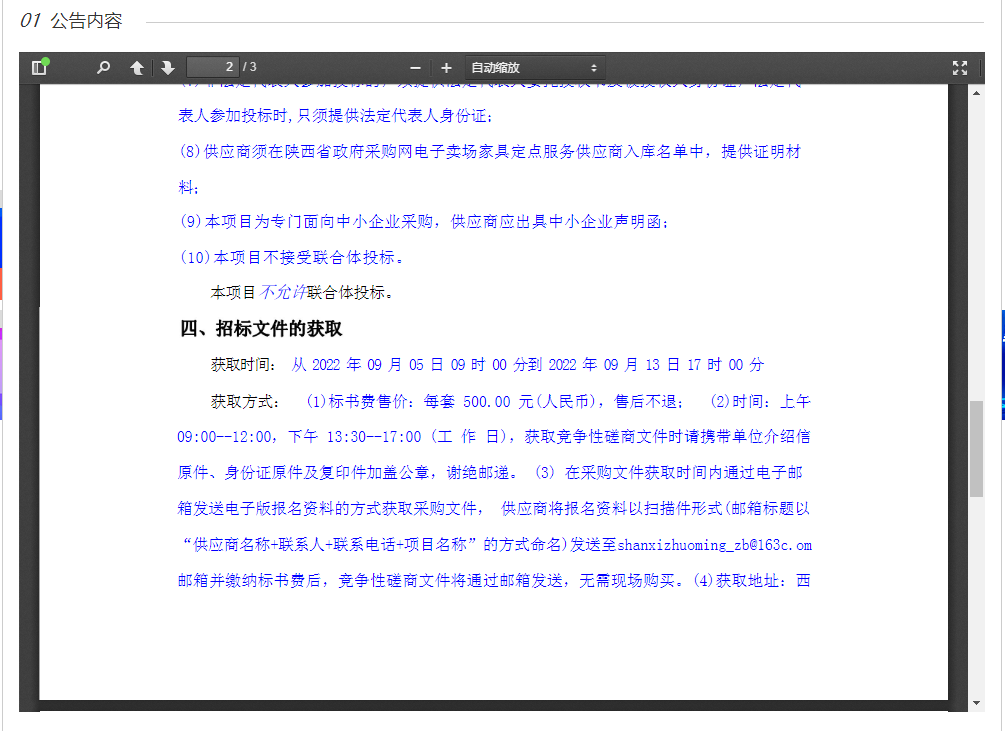Click the italic 不允许 text

click(283, 293)
